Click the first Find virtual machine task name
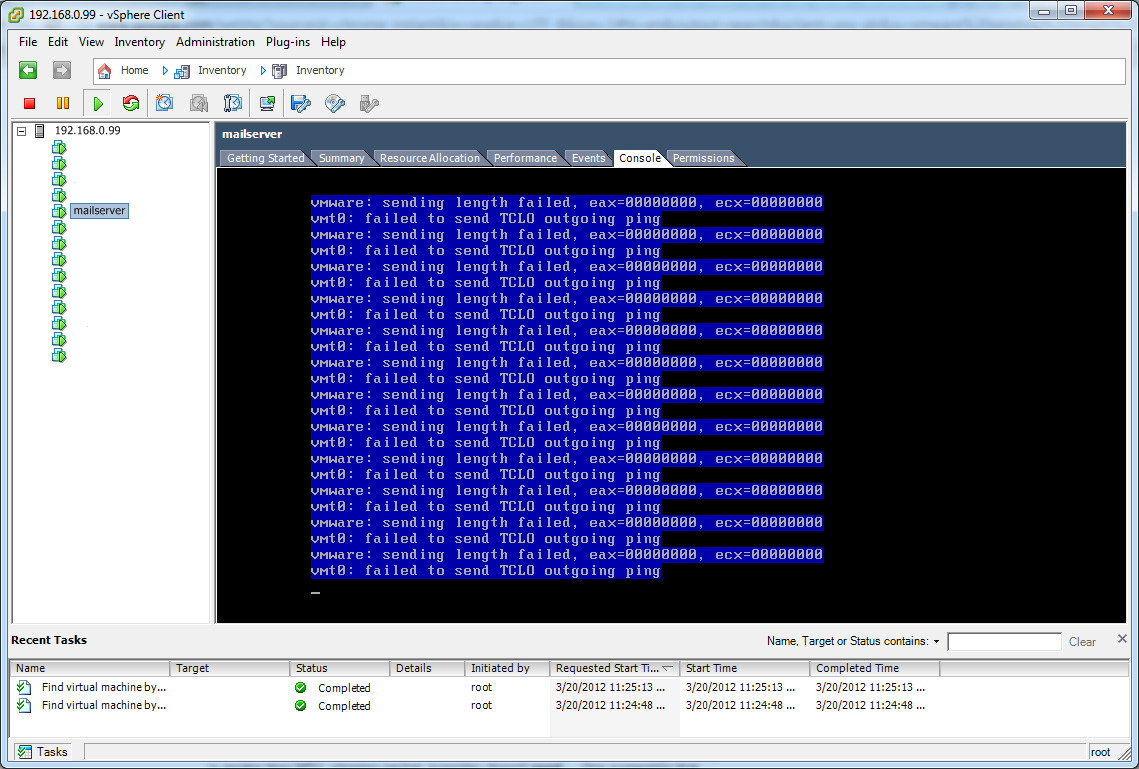Image resolution: width=1139 pixels, height=769 pixels. click(x=104, y=687)
